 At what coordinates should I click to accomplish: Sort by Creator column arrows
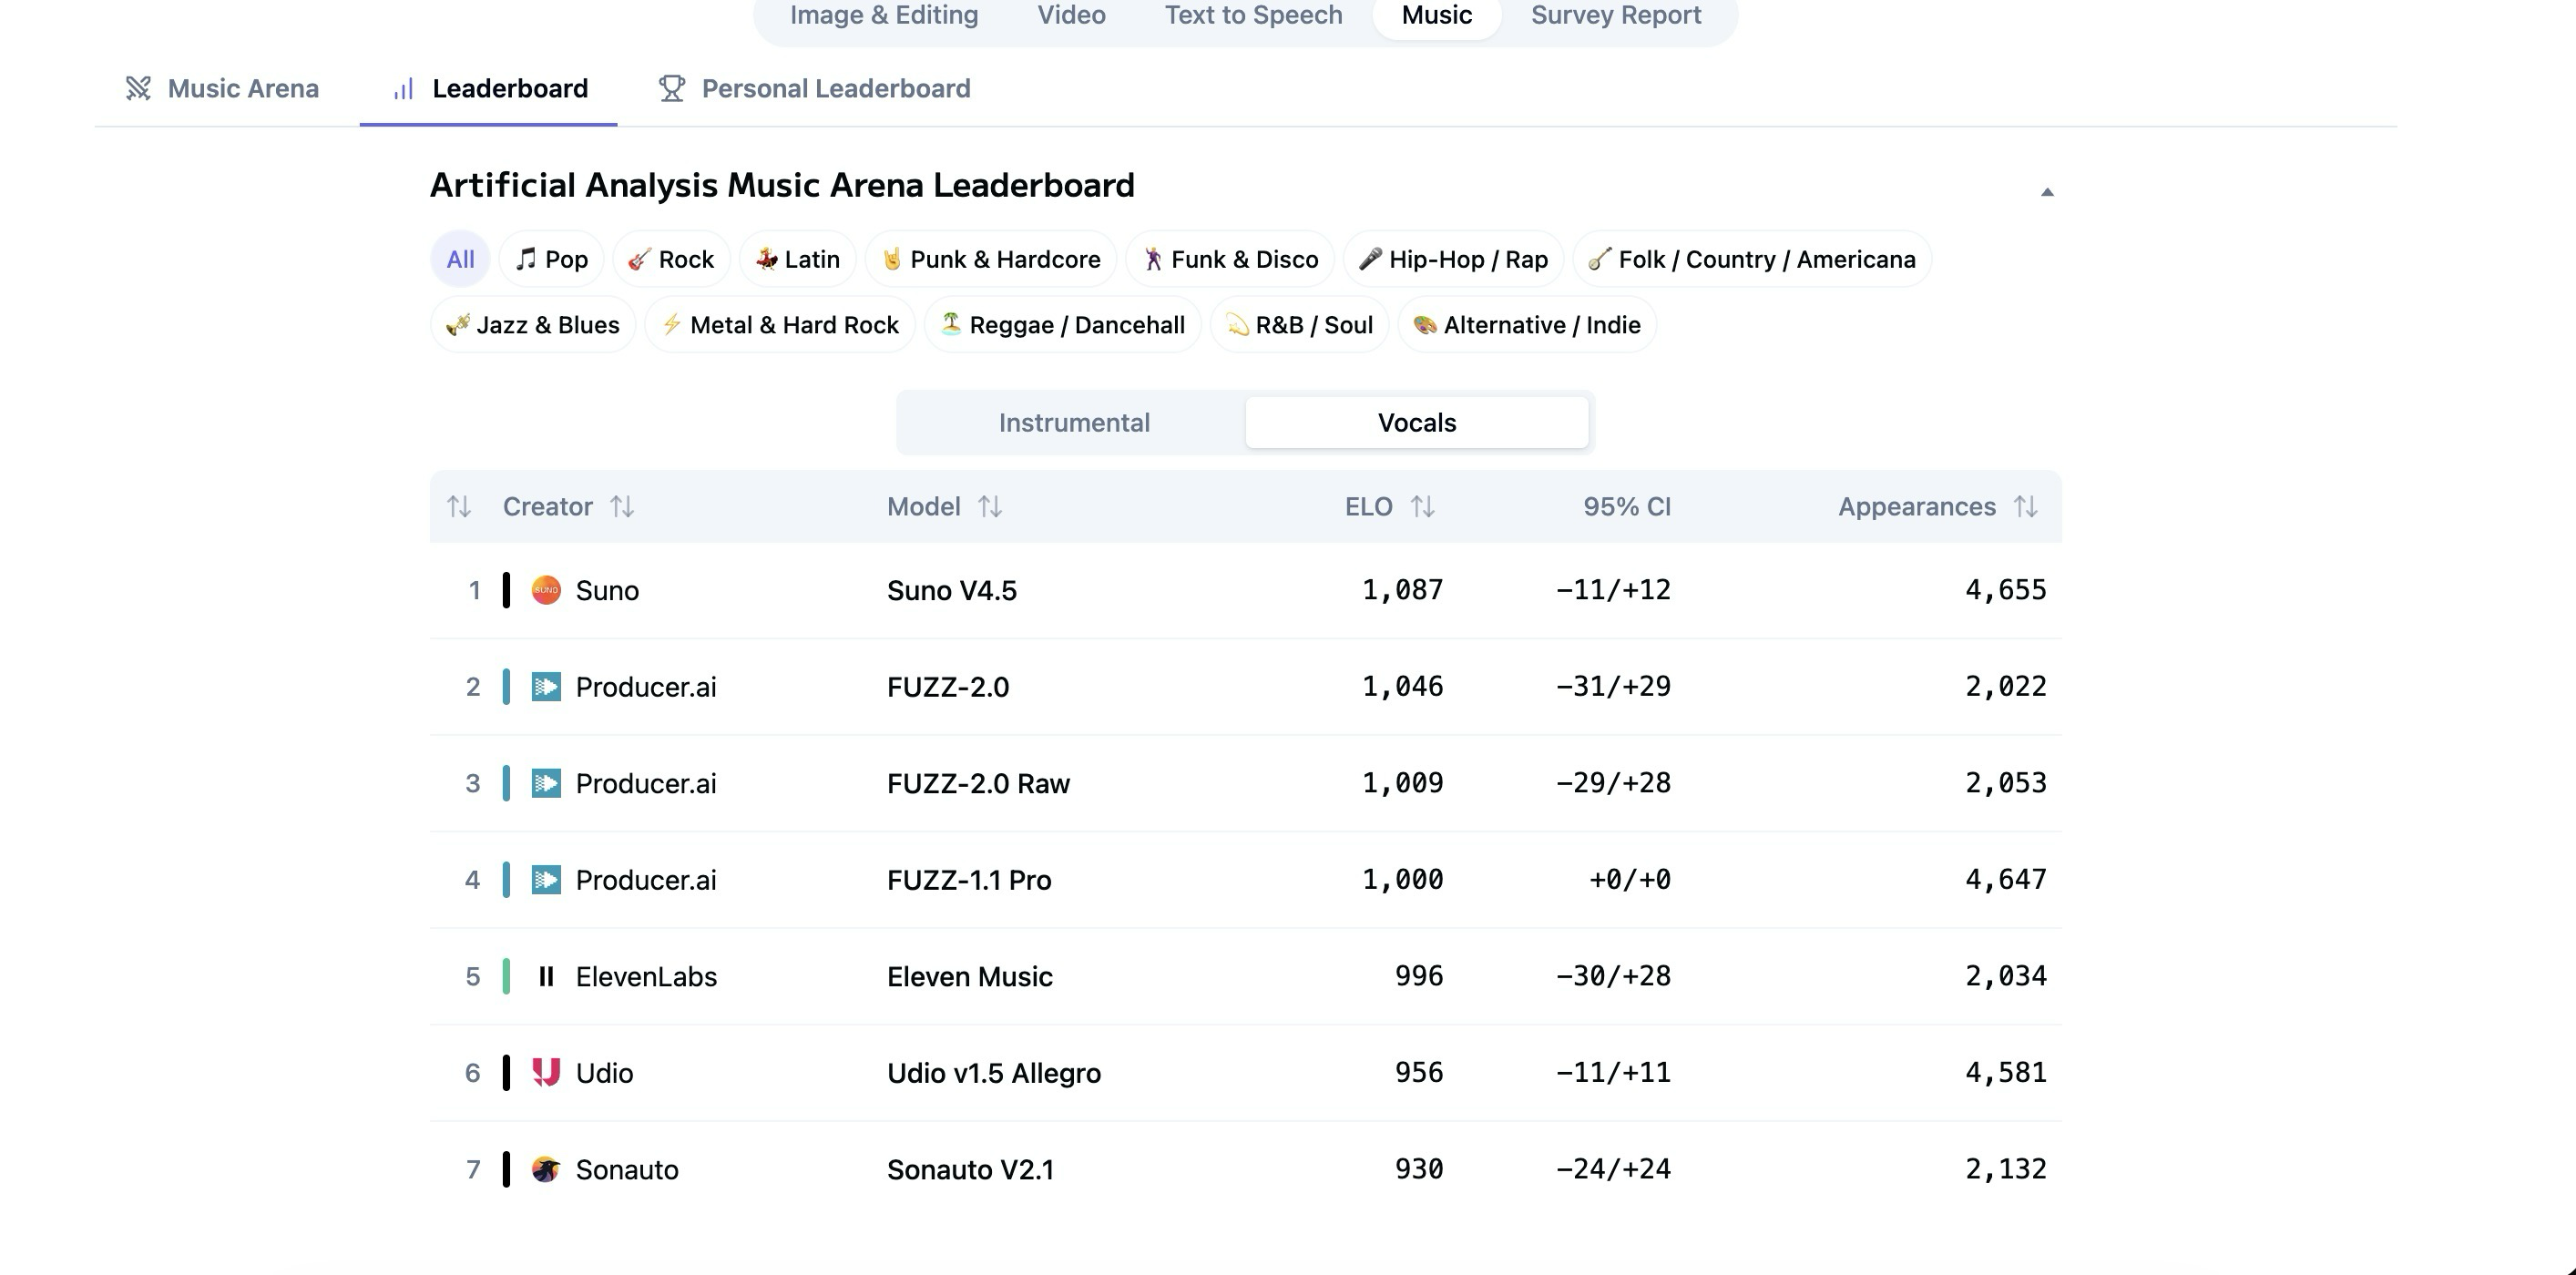[622, 507]
